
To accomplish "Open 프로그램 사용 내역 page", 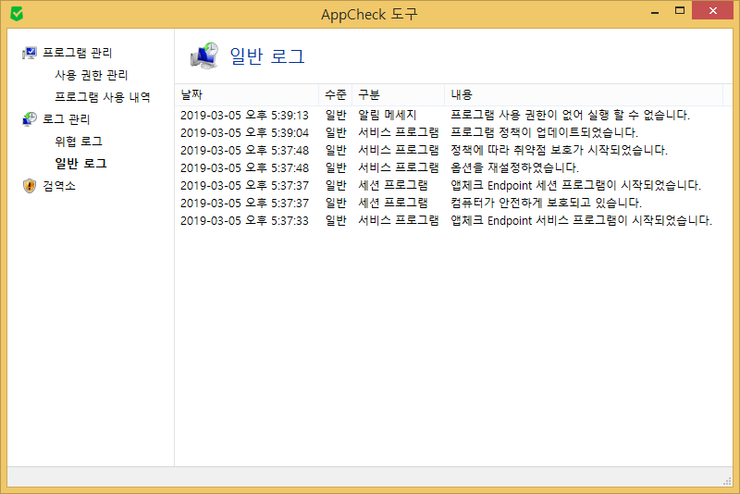I will (x=102, y=97).
